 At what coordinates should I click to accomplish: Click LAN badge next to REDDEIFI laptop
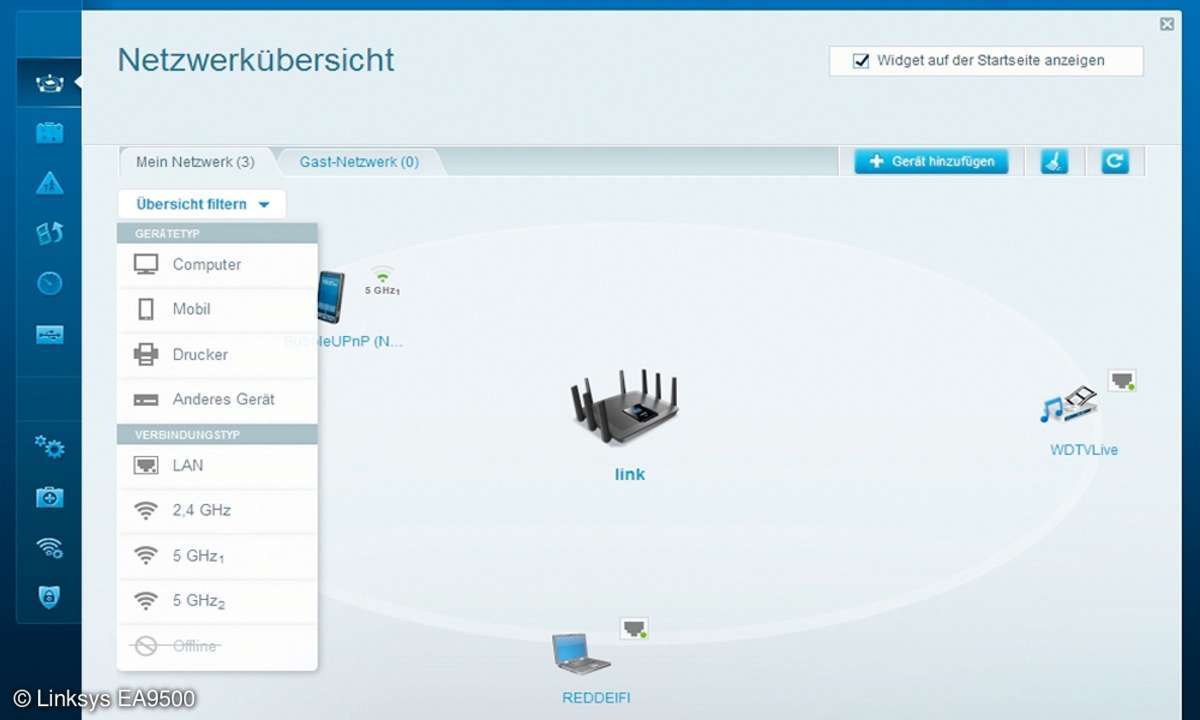pos(634,628)
